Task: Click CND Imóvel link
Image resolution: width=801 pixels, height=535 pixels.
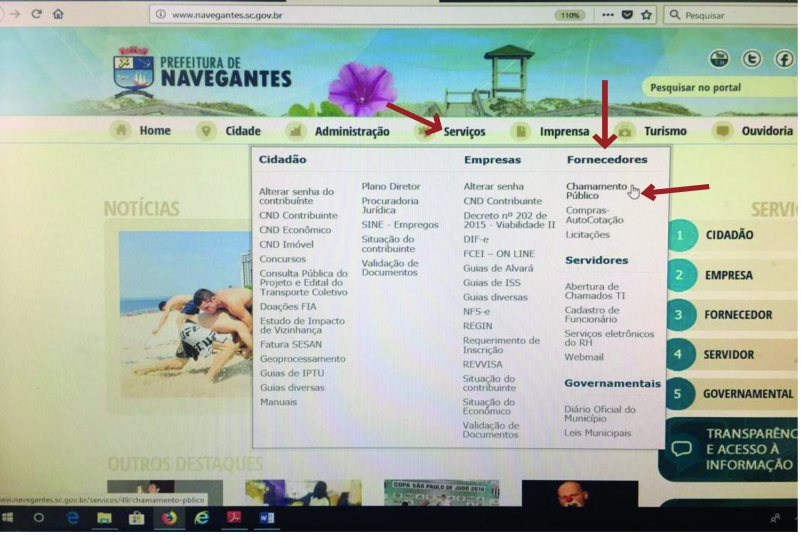Action: (x=286, y=245)
